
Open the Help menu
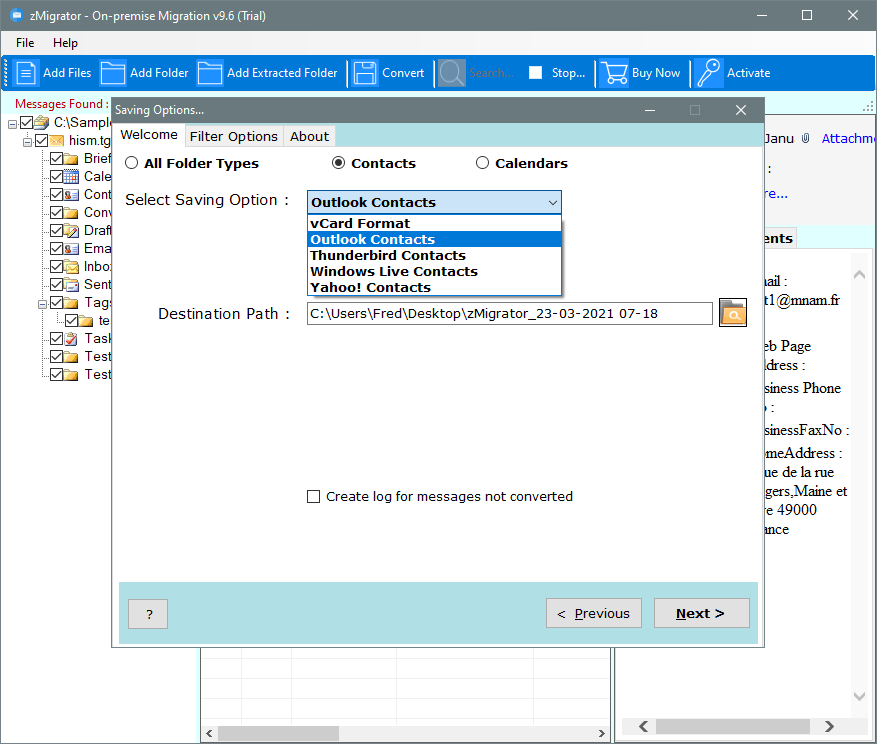[x=65, y=43]
